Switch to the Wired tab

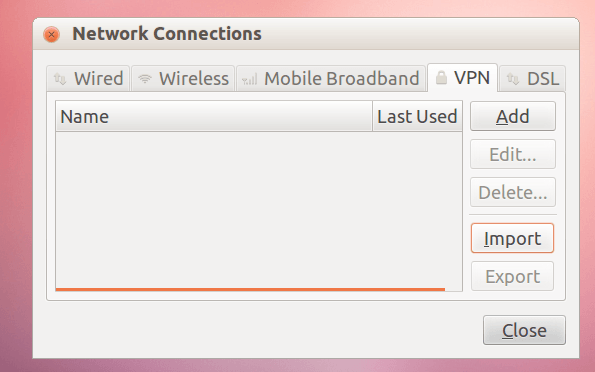[x=88, y=79]
